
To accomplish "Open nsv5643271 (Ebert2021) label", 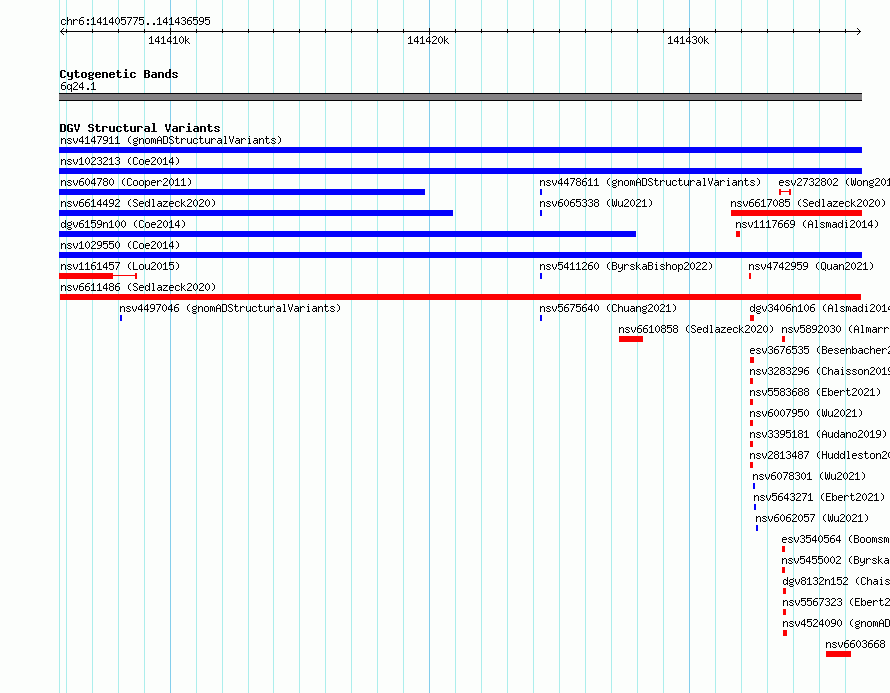I will pos(819,497).
